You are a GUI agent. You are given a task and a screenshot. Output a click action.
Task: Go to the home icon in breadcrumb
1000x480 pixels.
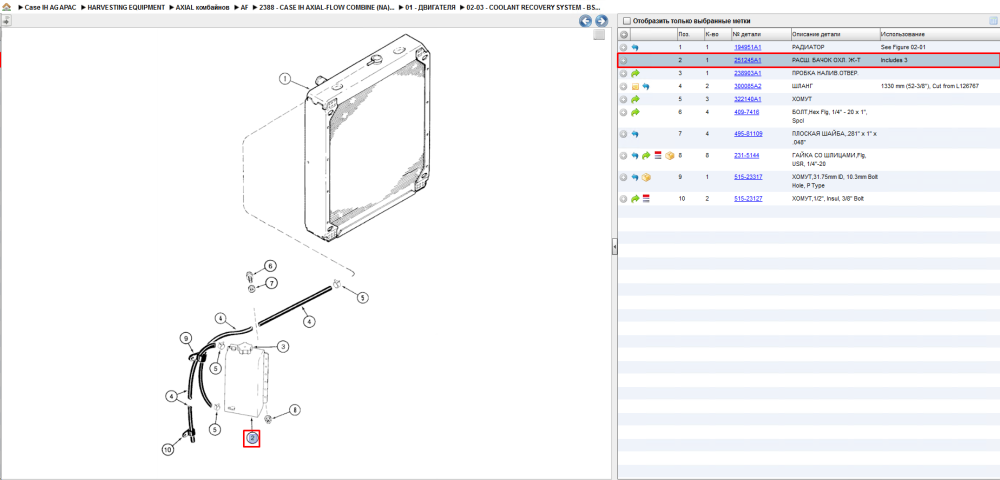pos(6,7)
